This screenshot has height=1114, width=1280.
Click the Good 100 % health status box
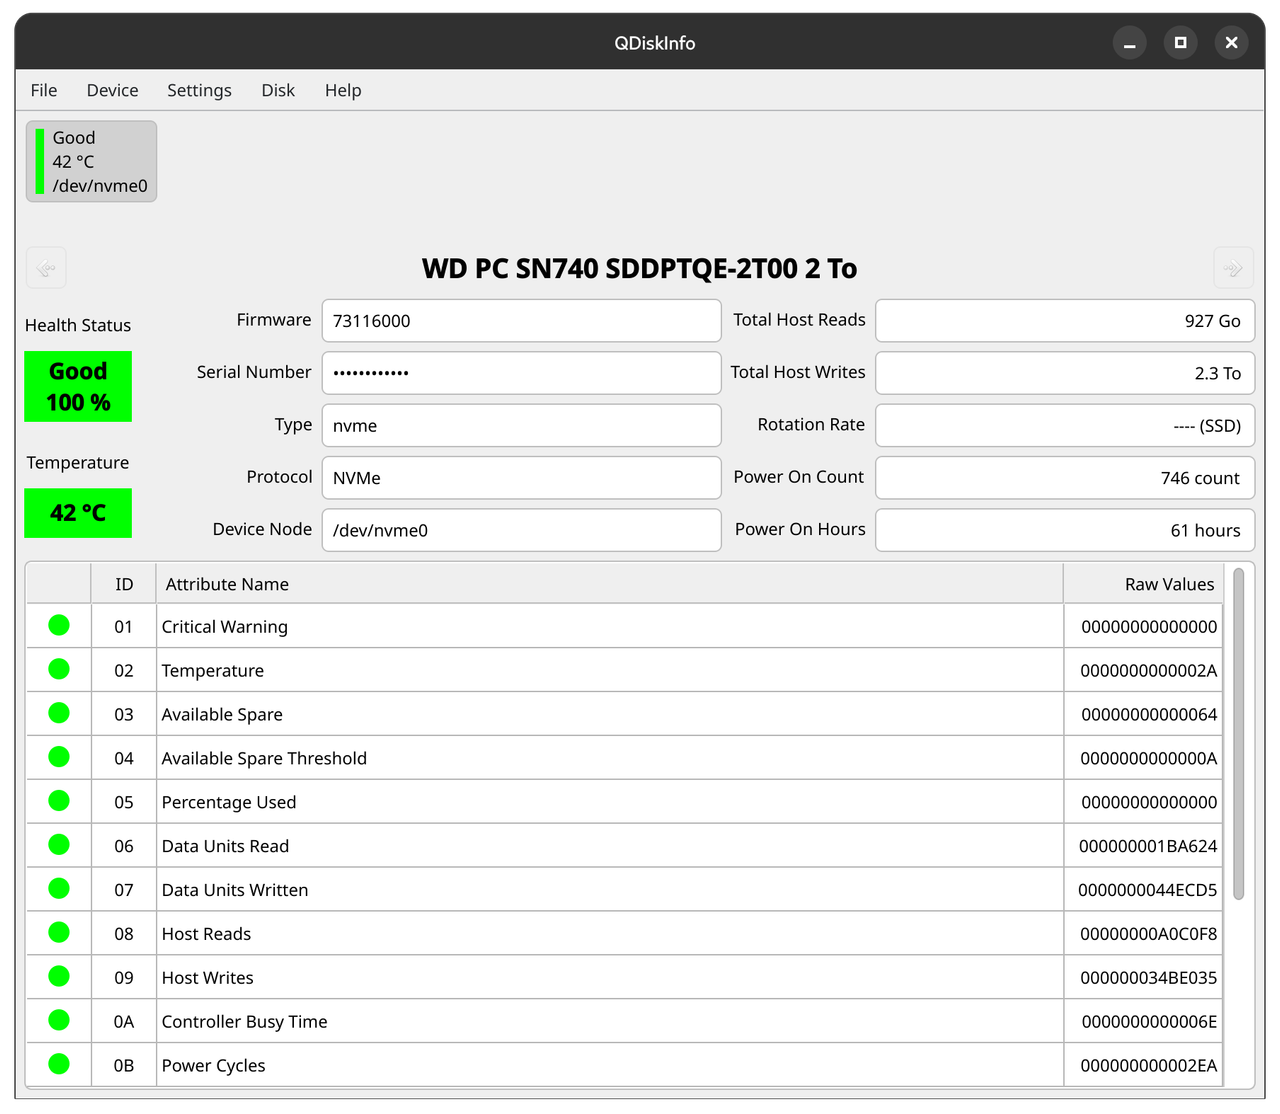[78, 386]
